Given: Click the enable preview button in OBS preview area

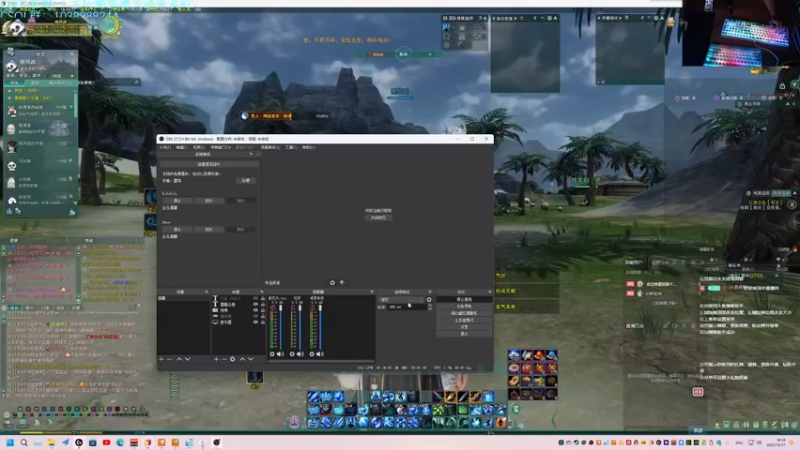Looking at the screenshot, I should [x=378, y=218].
